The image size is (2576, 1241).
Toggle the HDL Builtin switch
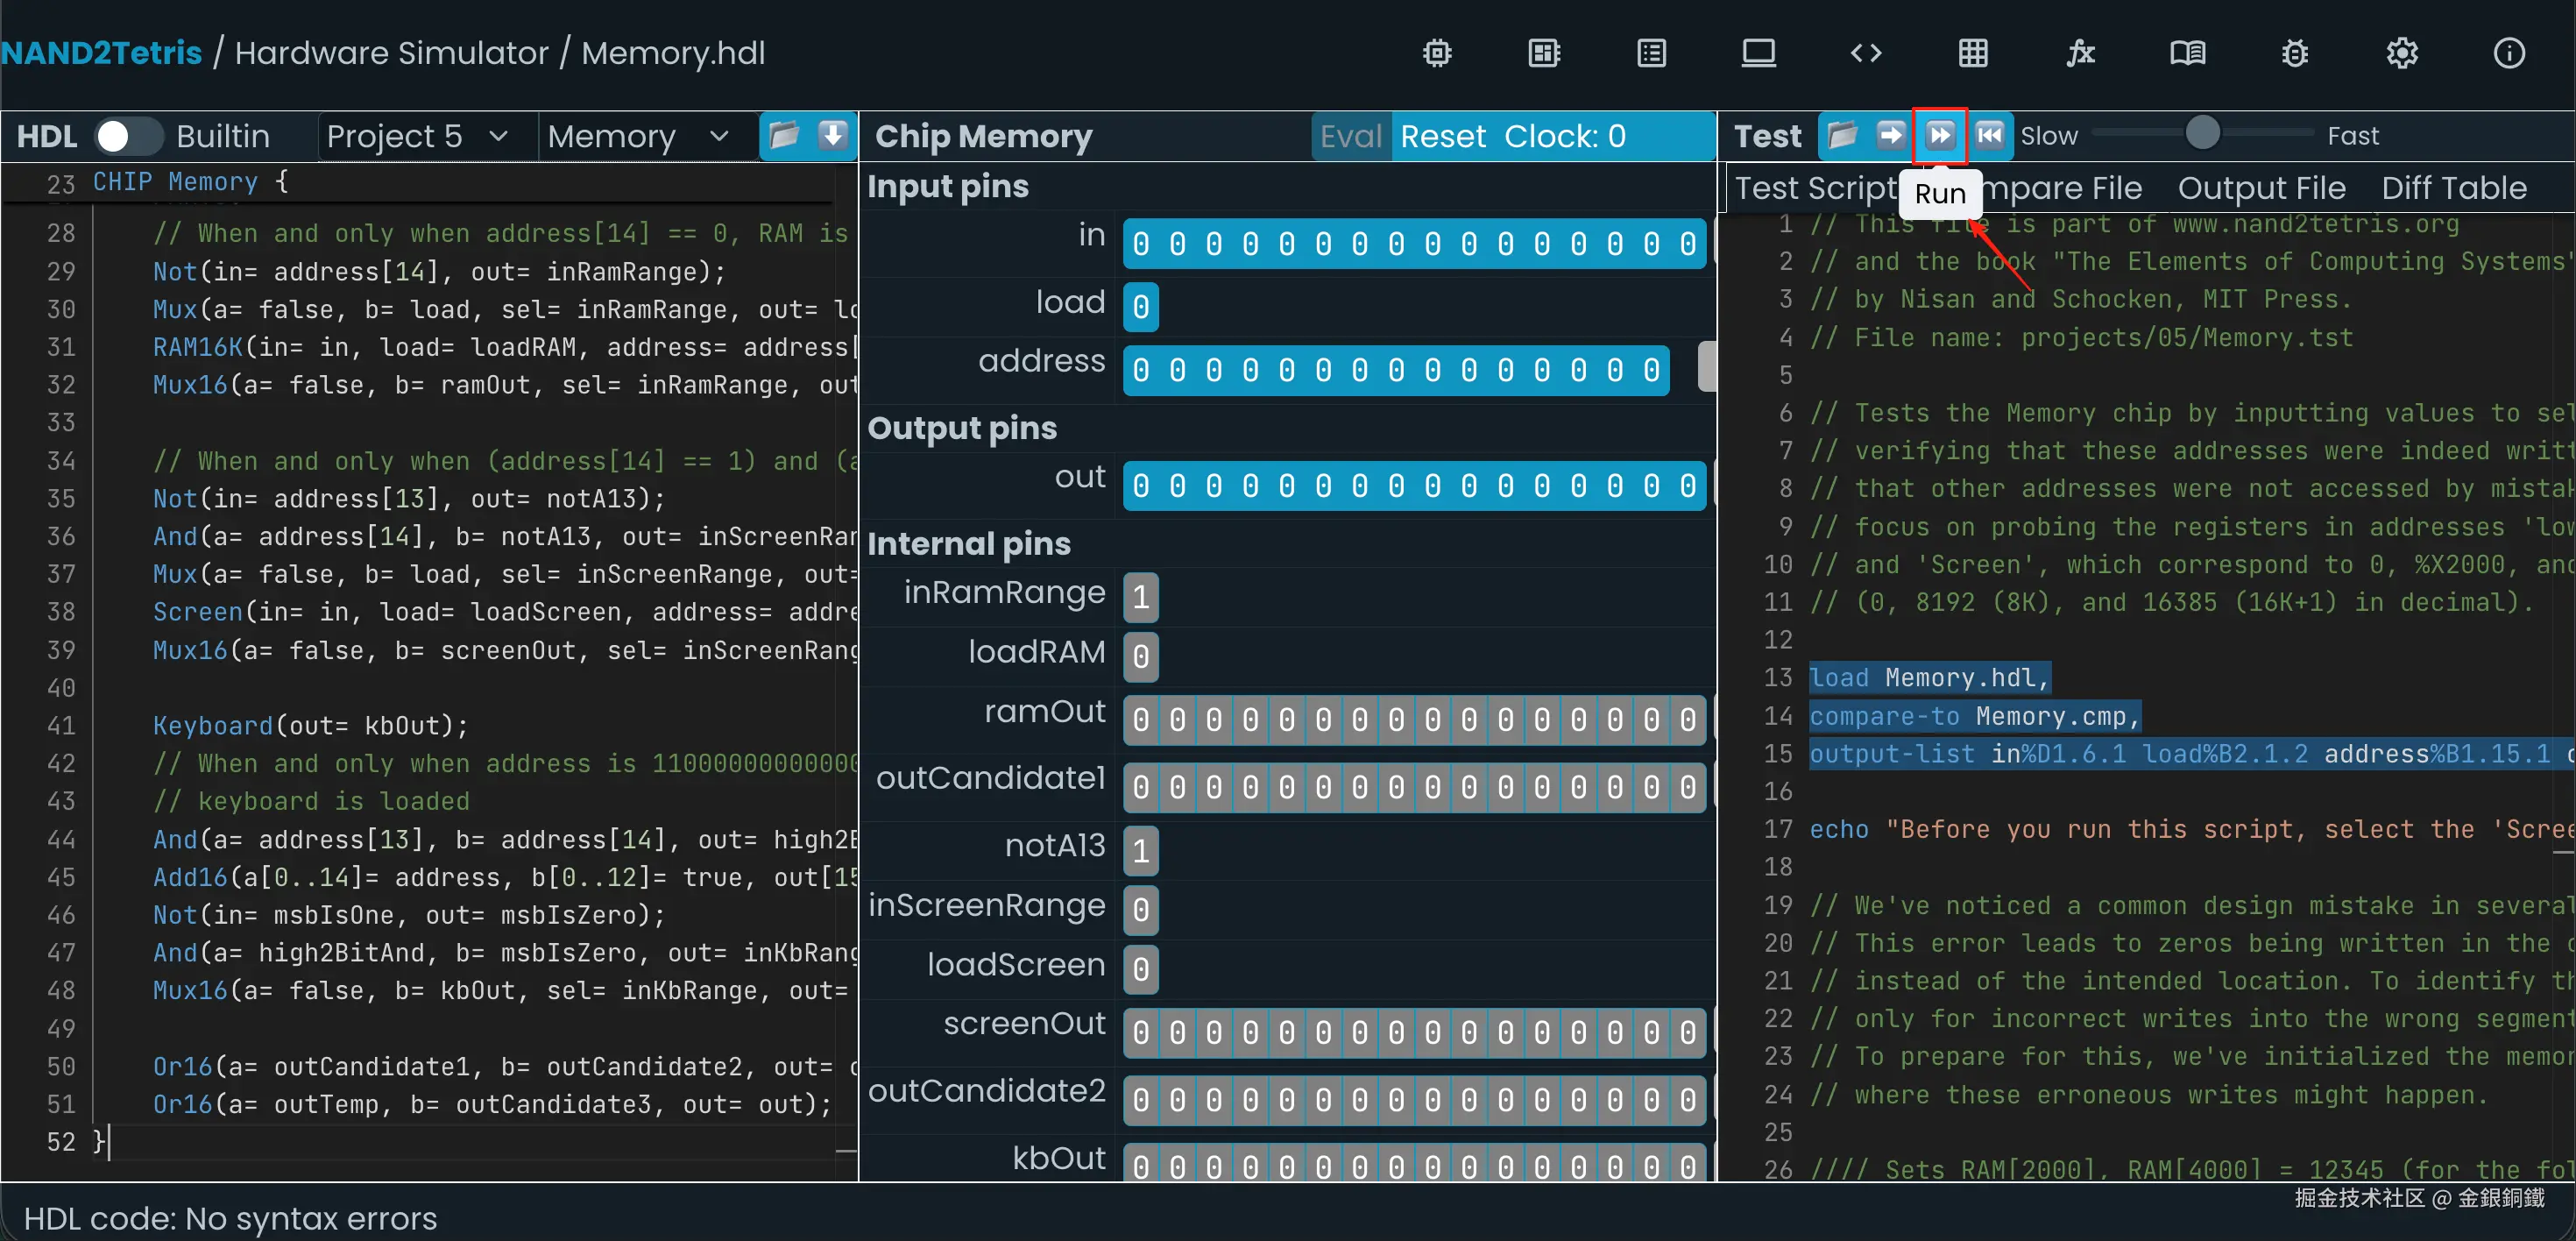coord(127,136)
